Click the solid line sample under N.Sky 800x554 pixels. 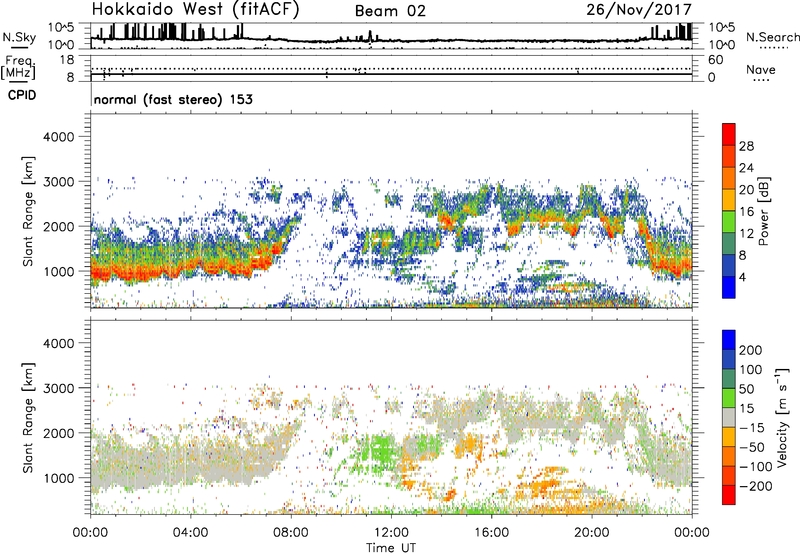(19, 48)
